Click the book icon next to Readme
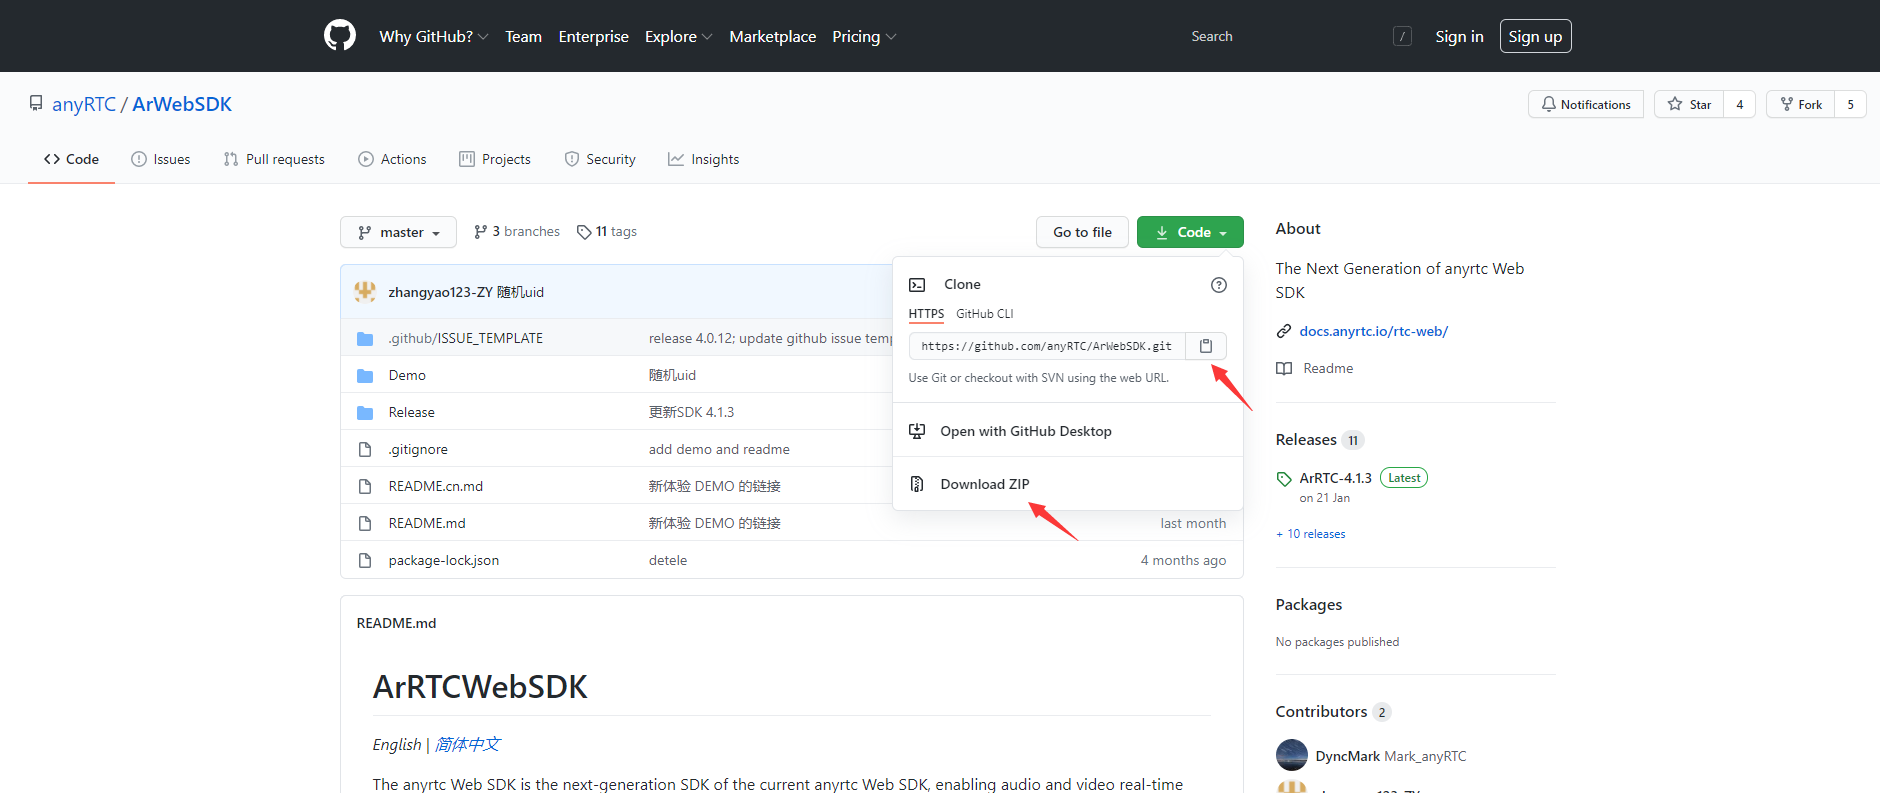This screenshot has height=793, width=1880. click(x=1284, y=368)
